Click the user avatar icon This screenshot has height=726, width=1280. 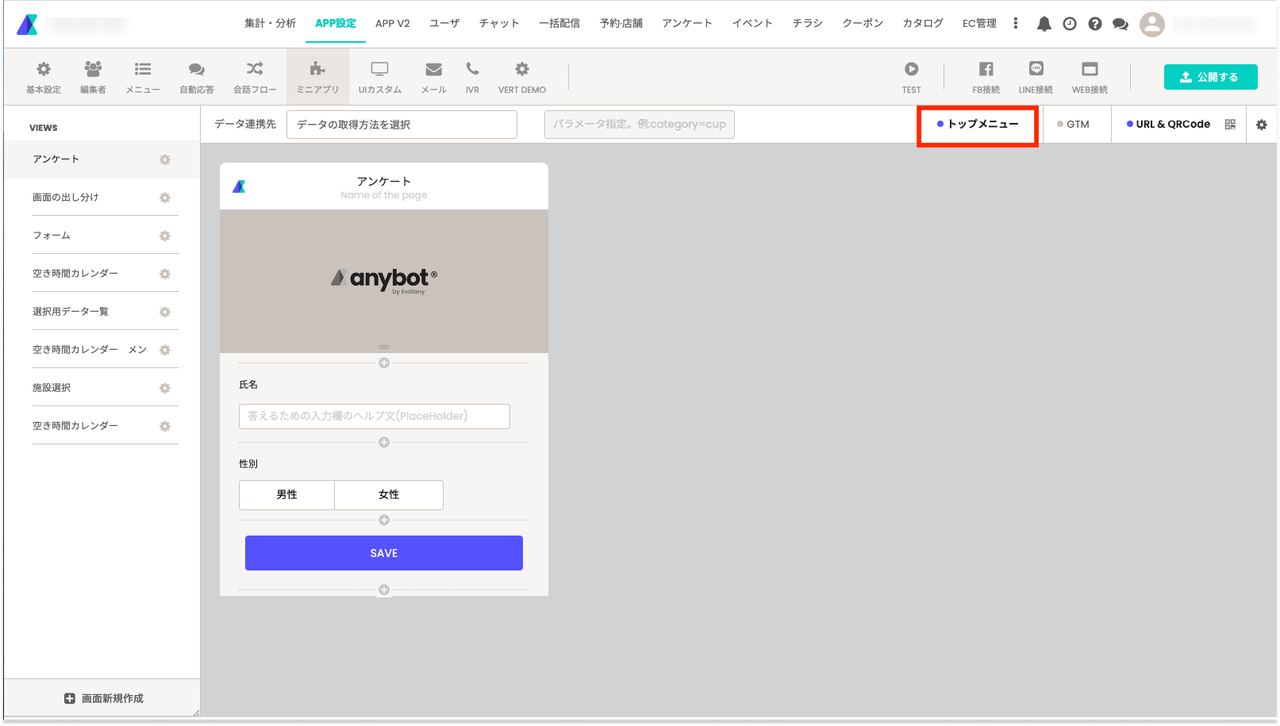(1152, 24)
